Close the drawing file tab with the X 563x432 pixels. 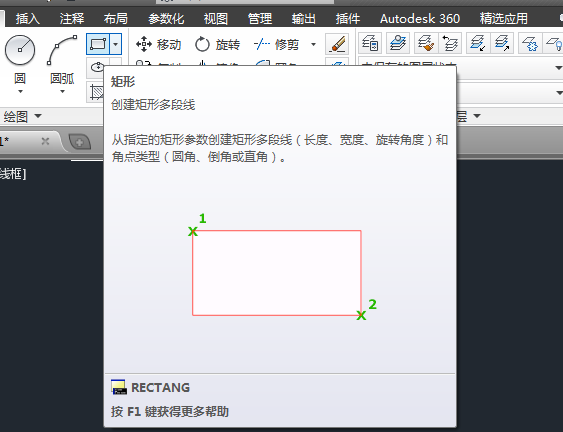[45, 141]
